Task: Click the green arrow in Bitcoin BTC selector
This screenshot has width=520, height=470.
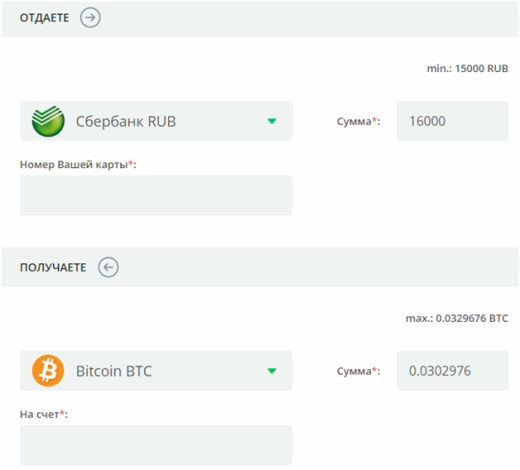Action: click(x=272, y=371)
